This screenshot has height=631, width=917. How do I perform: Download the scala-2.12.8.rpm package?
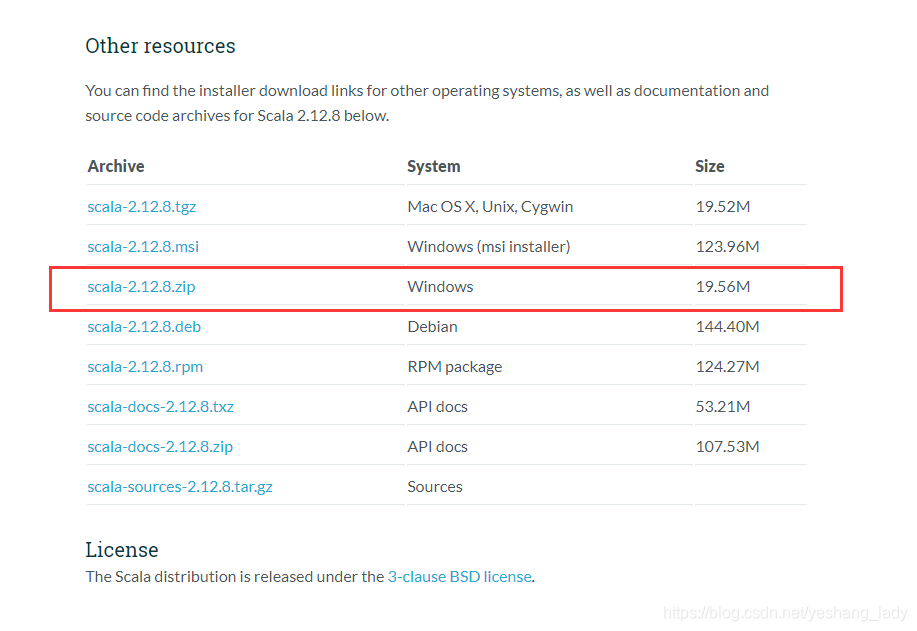pyautogui.click(x=145, y=367)
